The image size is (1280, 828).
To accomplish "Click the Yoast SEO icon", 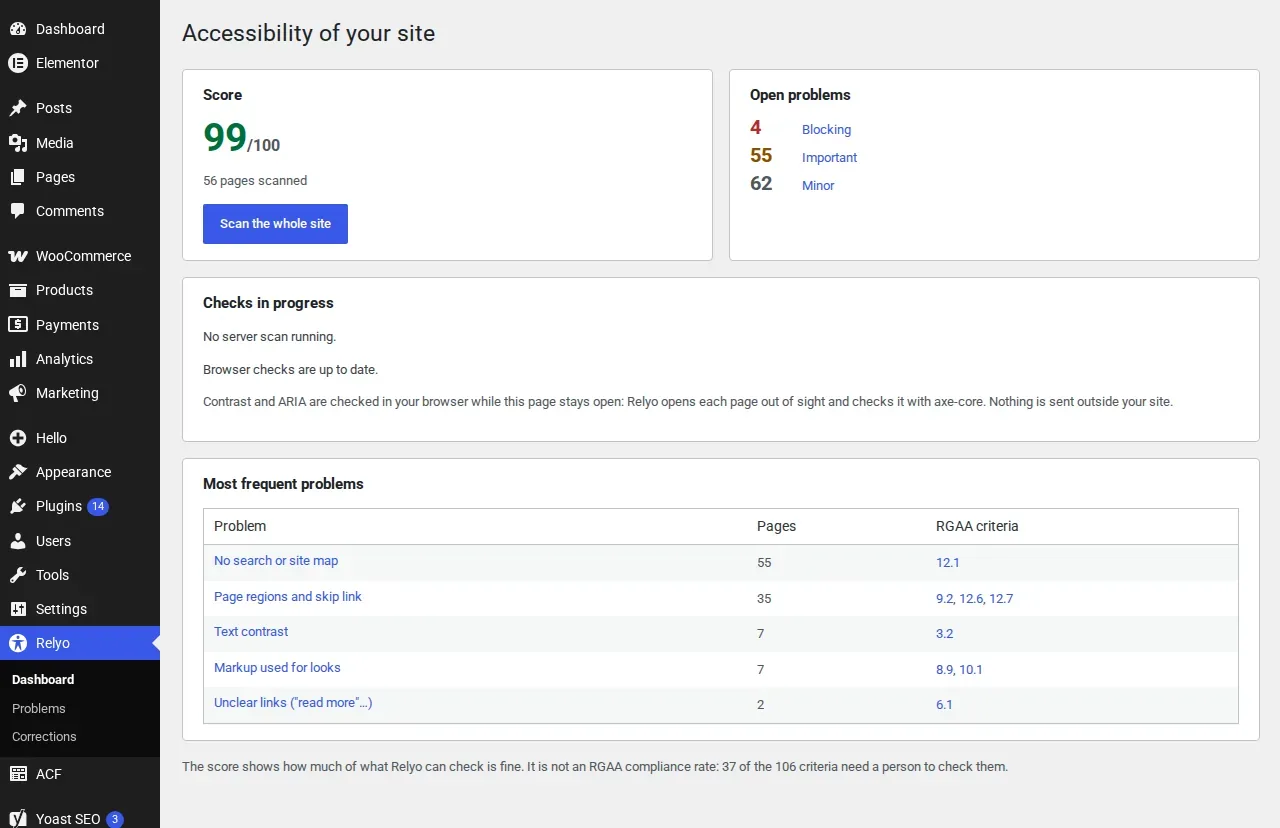I will click(x=18, y=819).
